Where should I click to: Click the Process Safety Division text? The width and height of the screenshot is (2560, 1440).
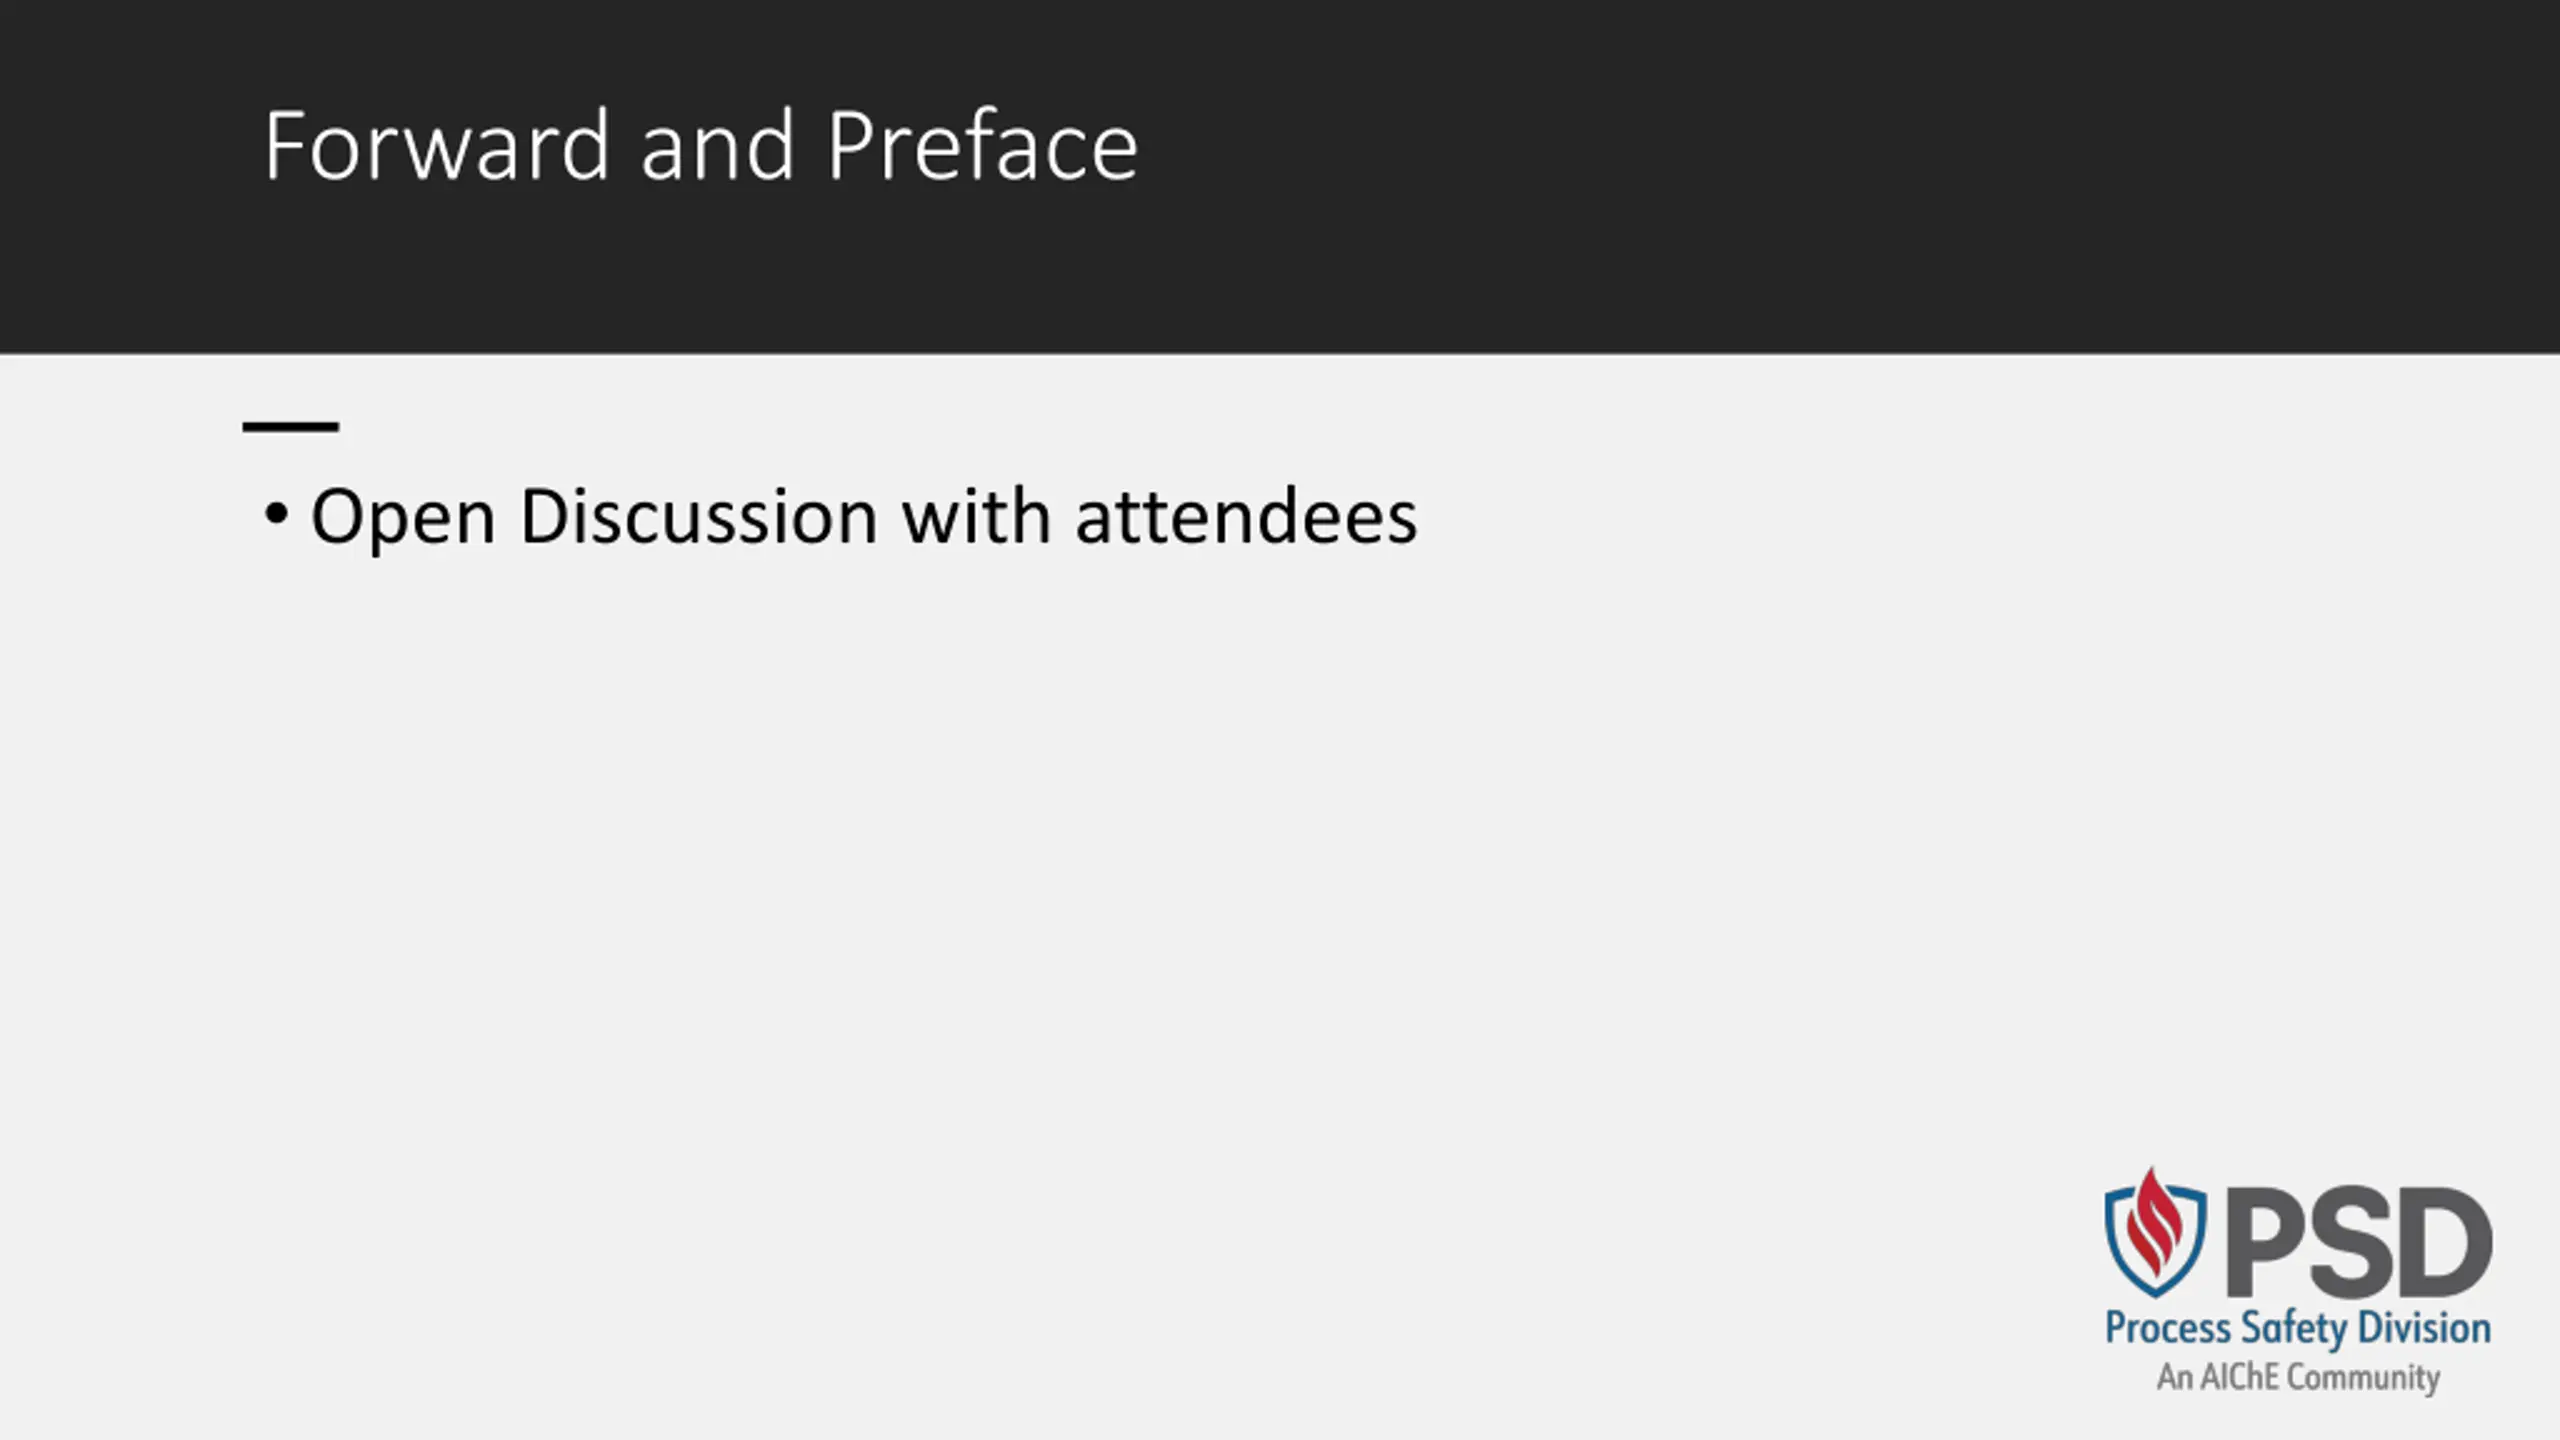(x=2297, y=1328)
